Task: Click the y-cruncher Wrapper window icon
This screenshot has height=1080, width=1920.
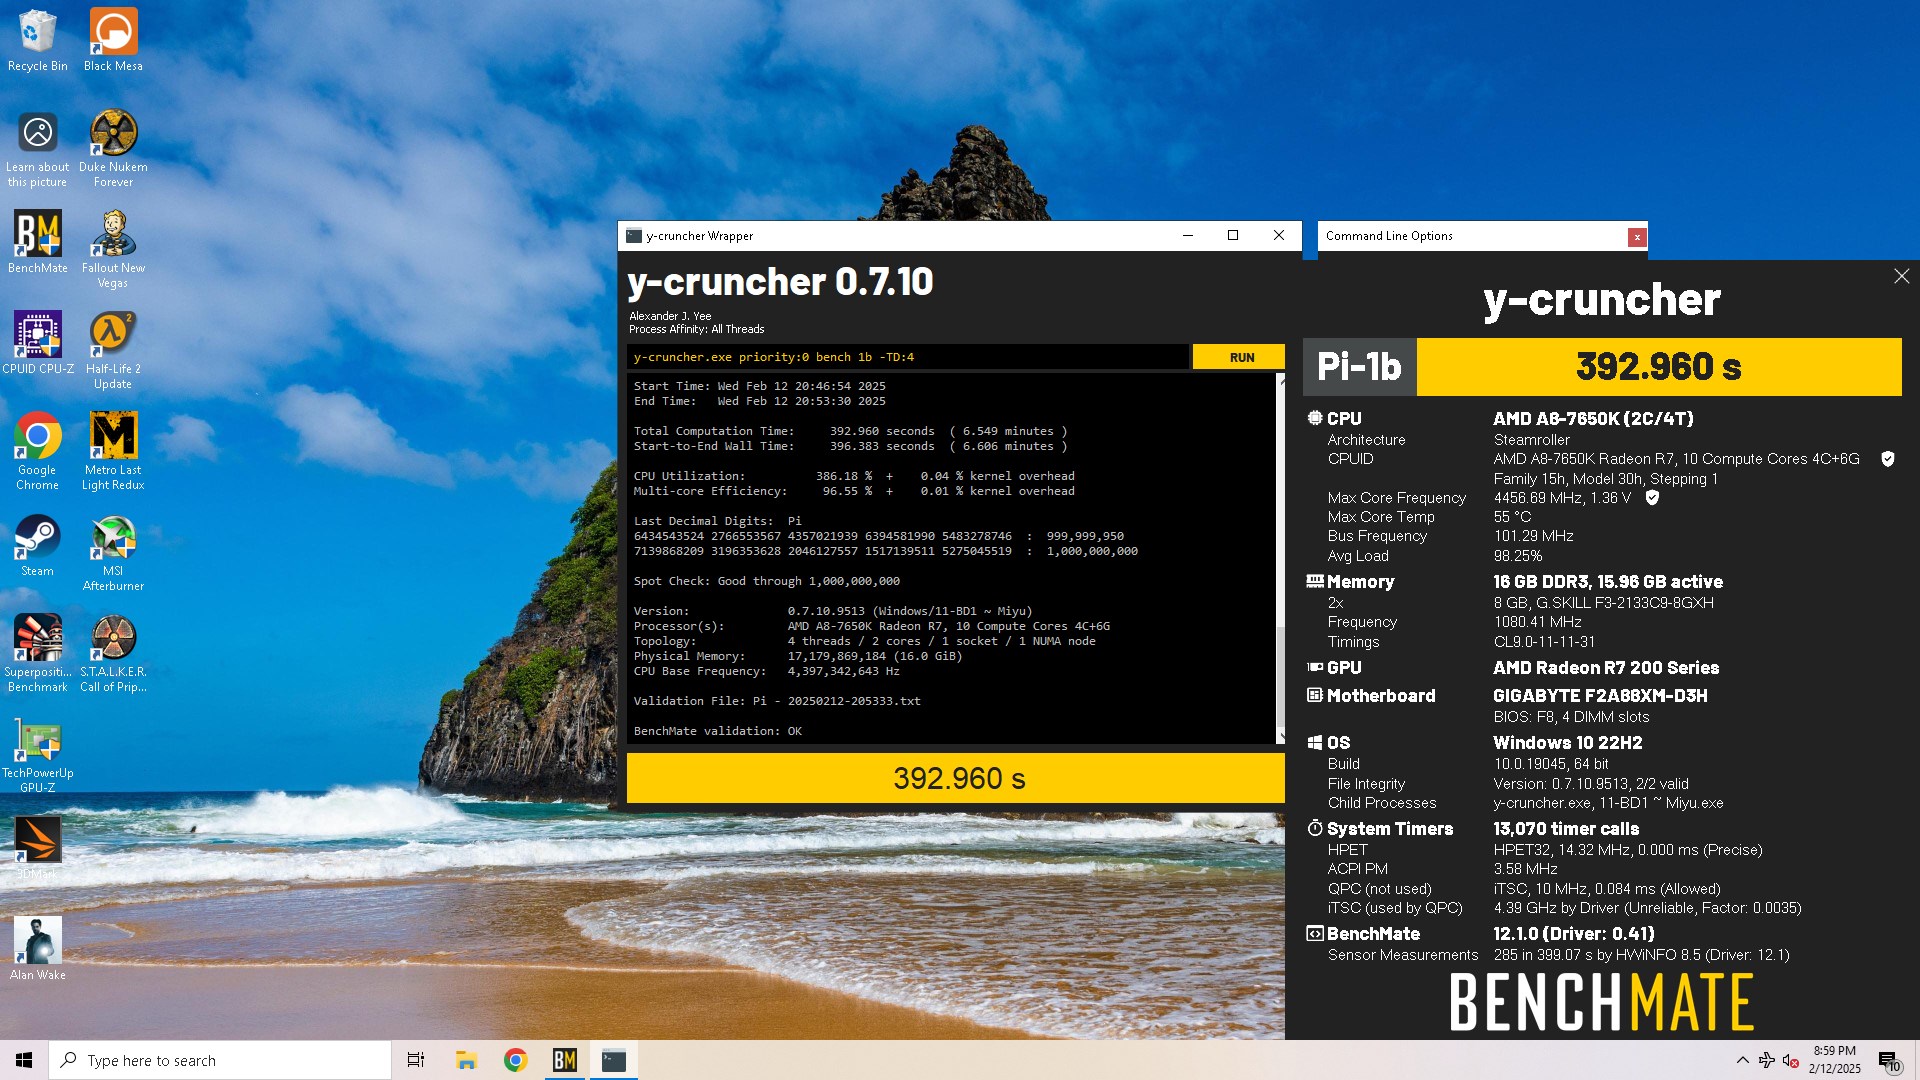Action: tap(634, 236)
